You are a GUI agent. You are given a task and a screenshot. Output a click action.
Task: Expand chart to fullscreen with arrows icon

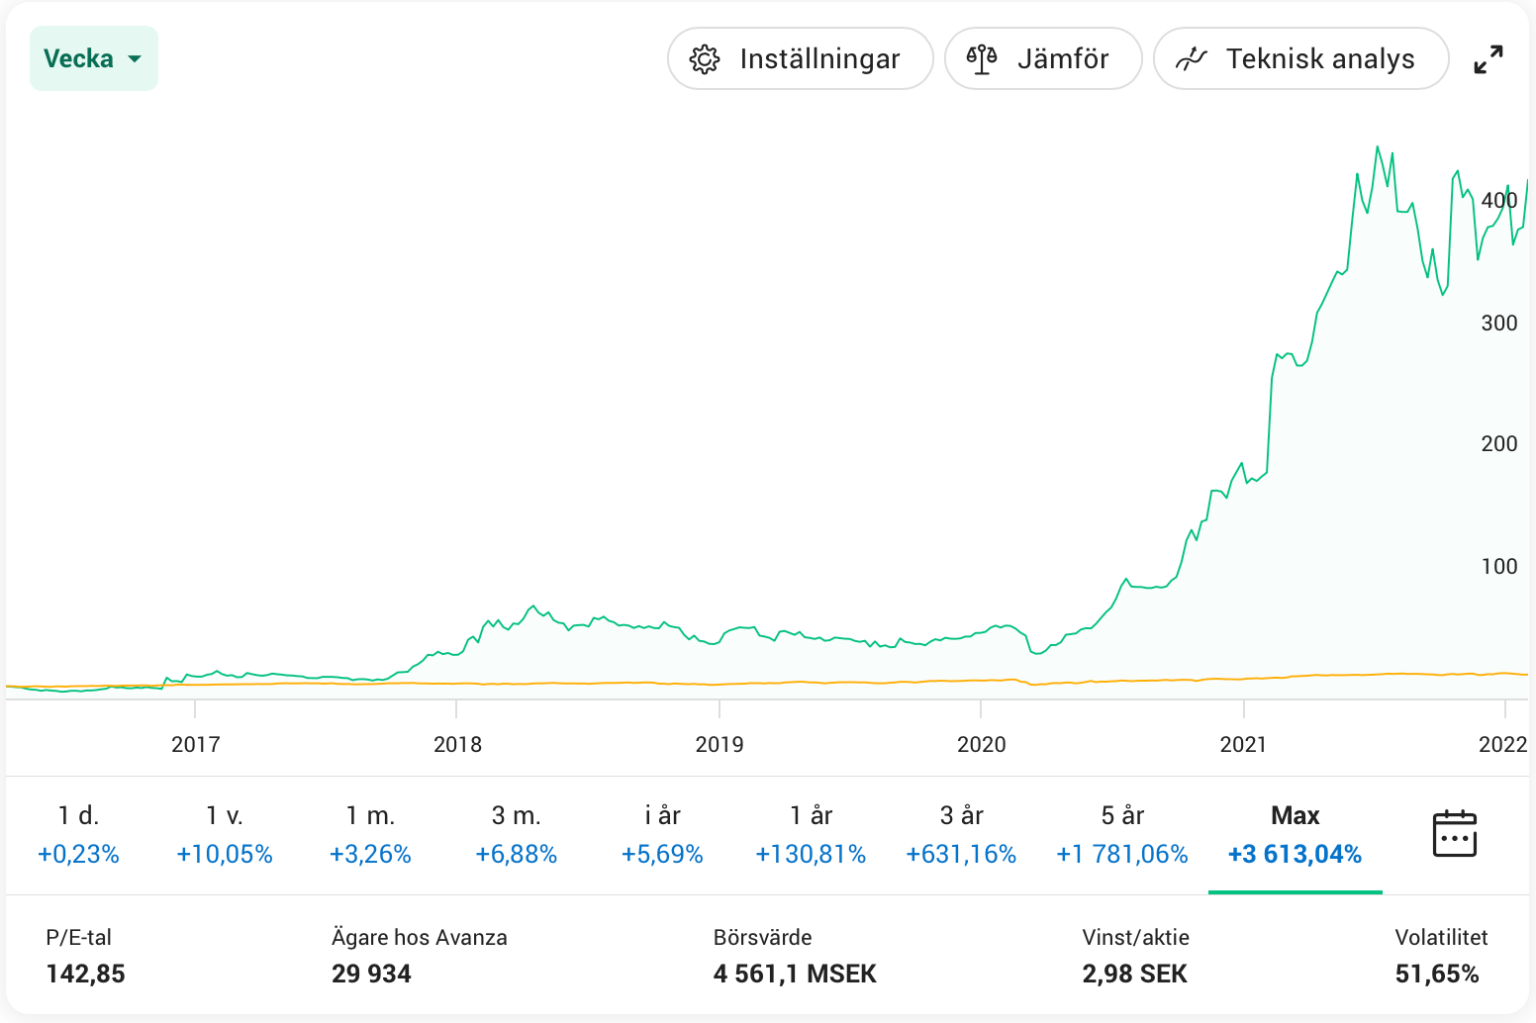pos(1490,59)
